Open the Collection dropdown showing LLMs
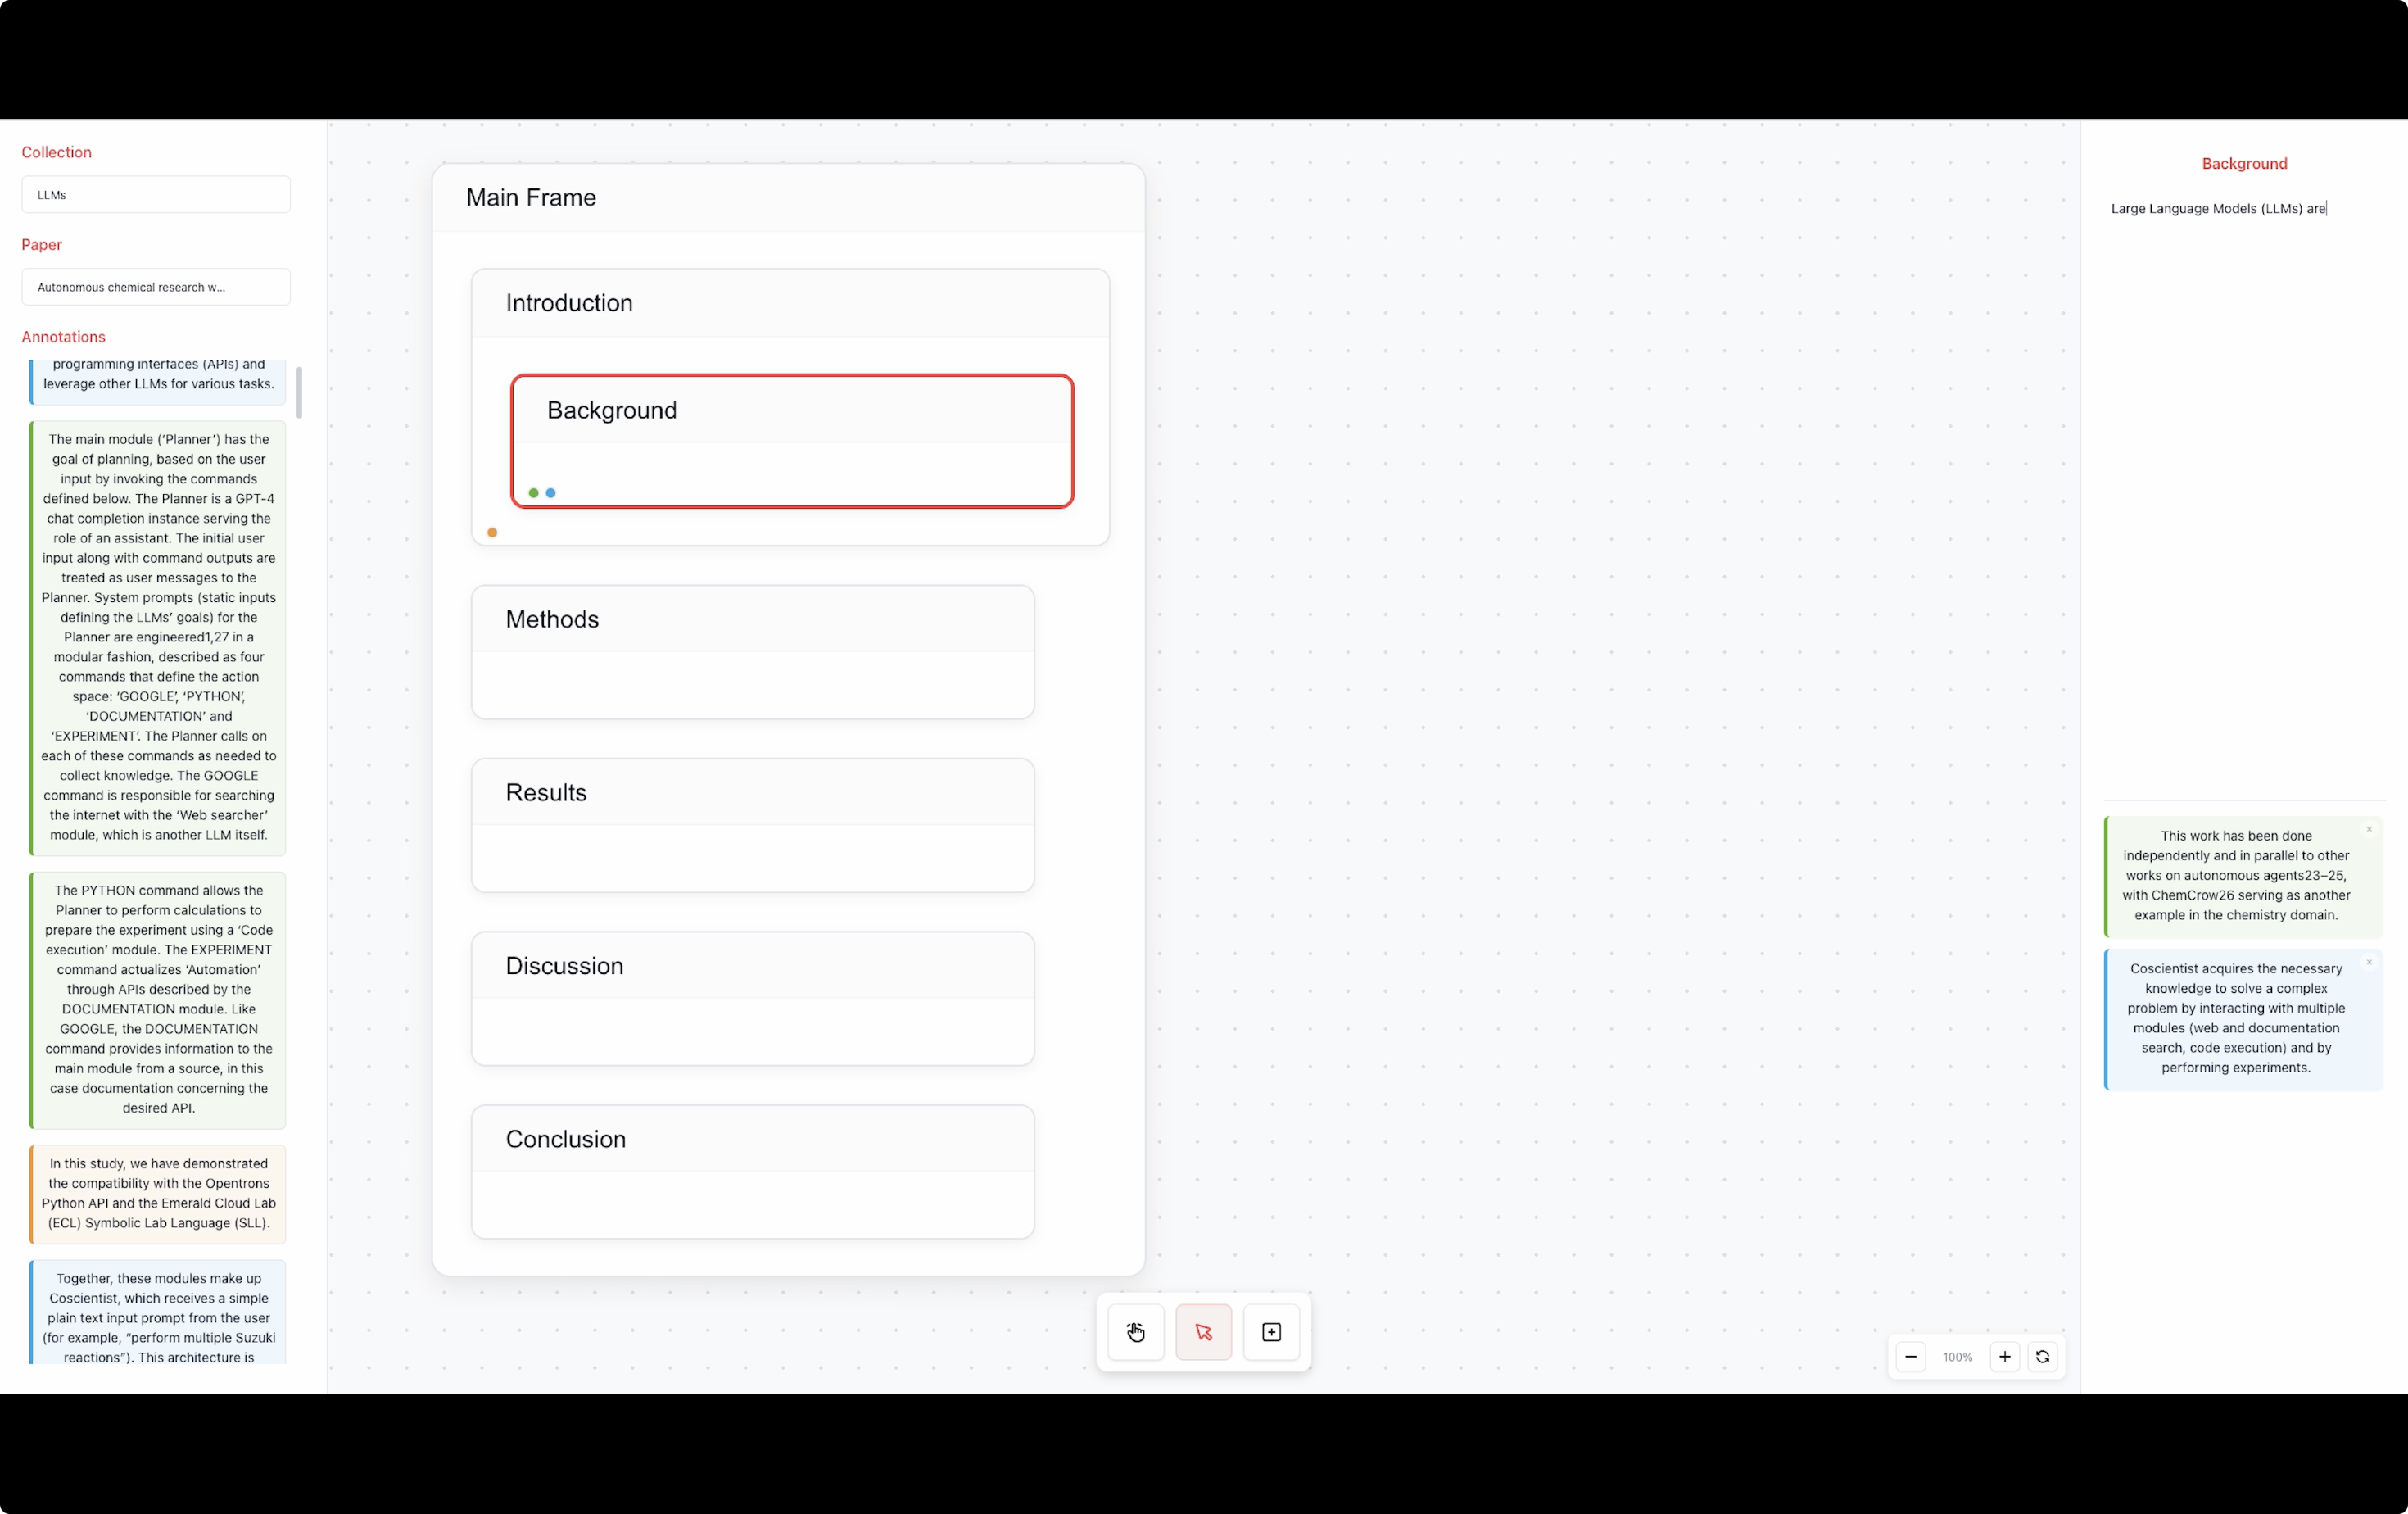The height and width of the screenshot is (1514, 2408). [156, 195]
